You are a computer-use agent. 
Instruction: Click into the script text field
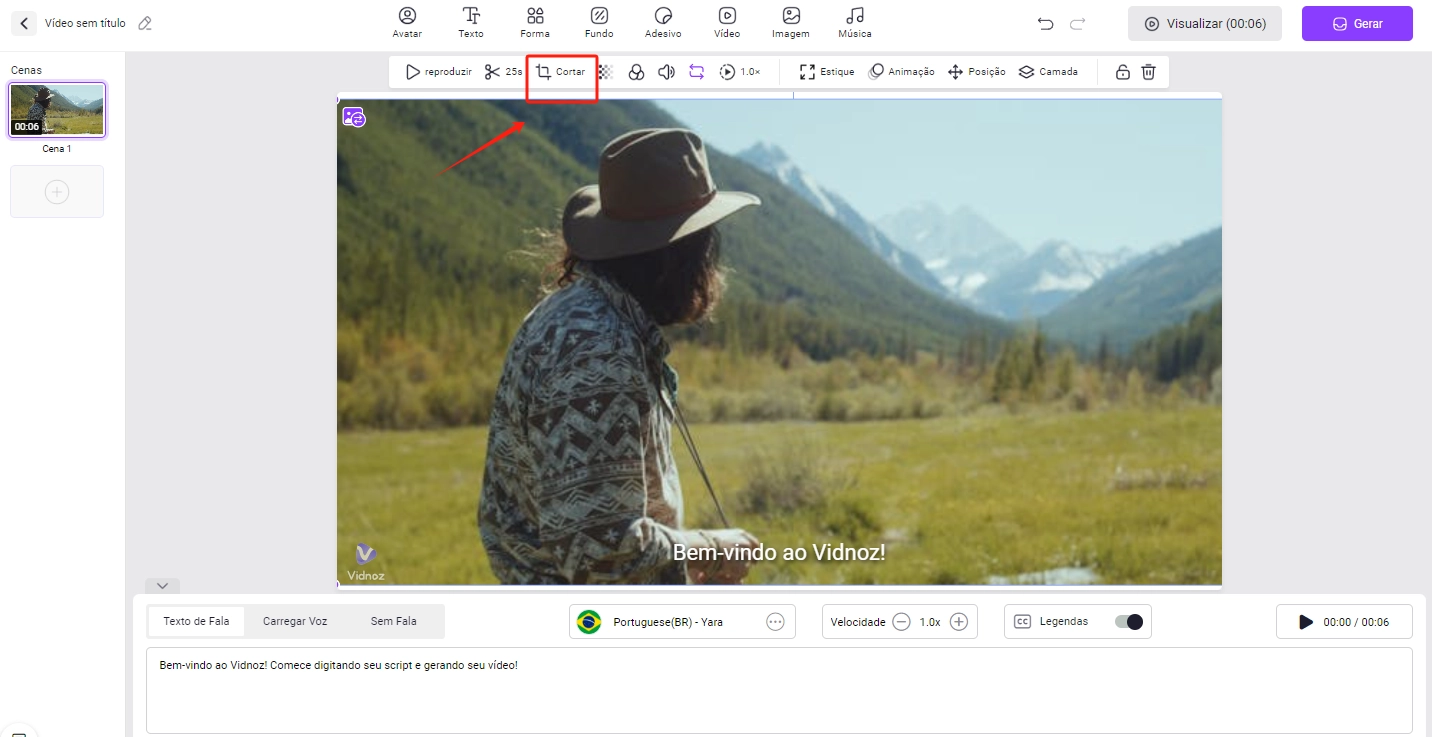point(779,690)
